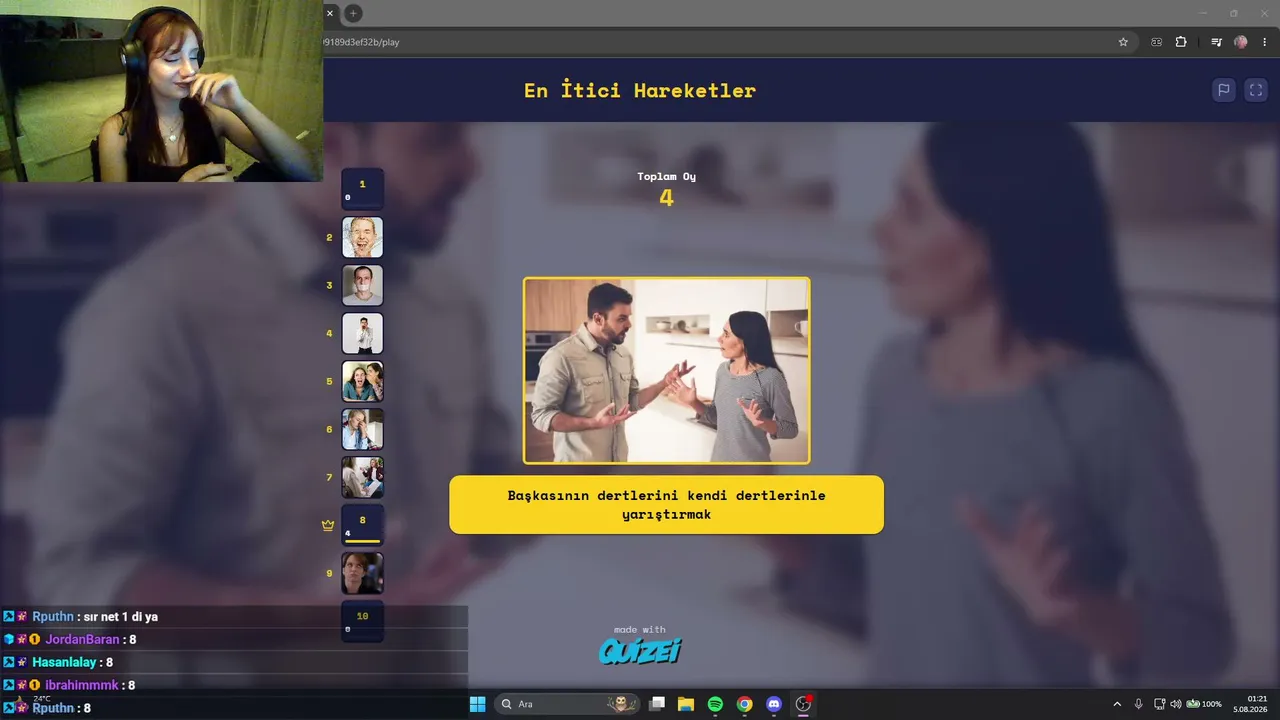
Task: Click the microphone icon in system tray
Action: pos(1138,704)
